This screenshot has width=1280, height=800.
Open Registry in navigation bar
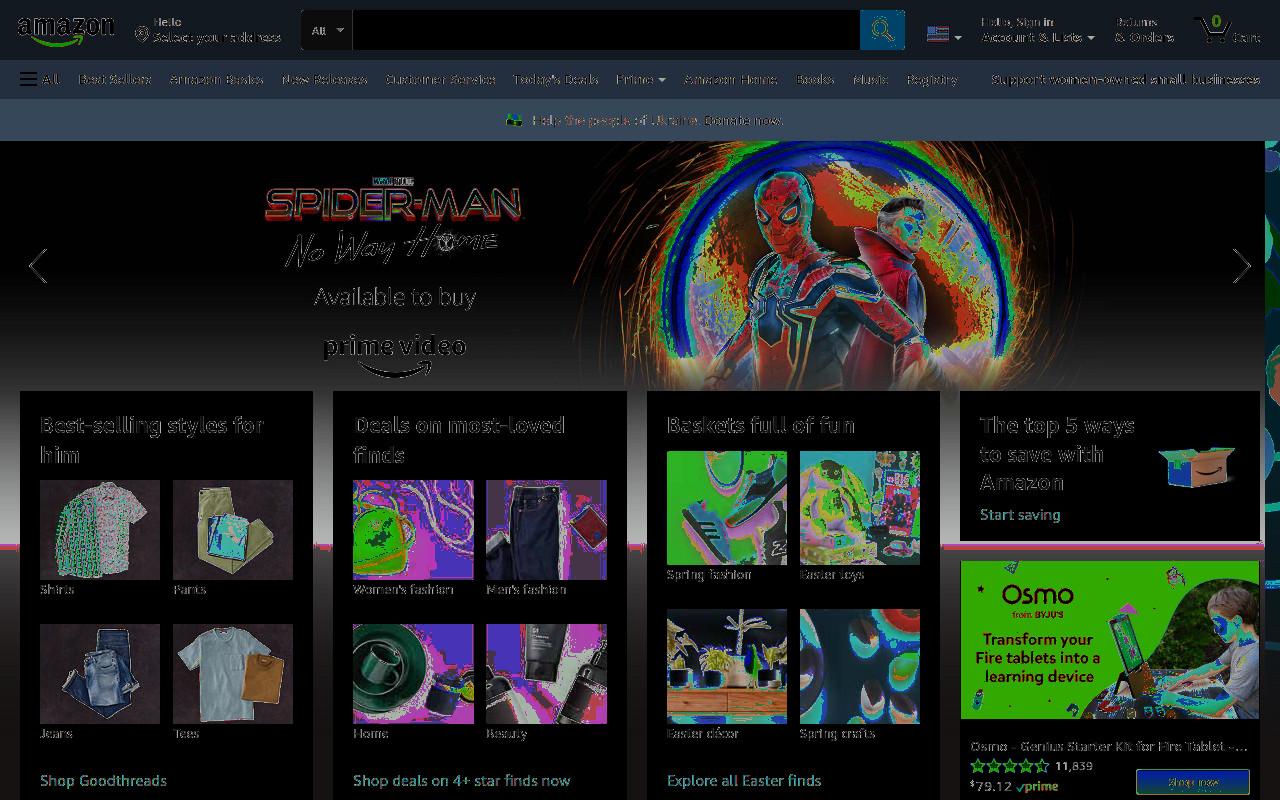932,79
